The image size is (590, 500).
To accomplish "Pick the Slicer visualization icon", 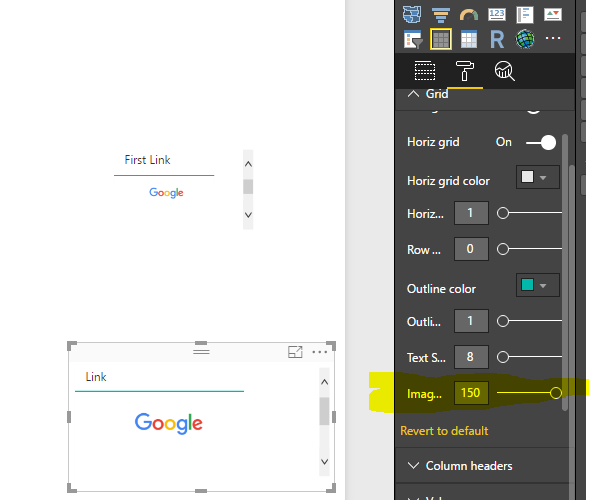I will pyautogui.click(x=413, y=39).
